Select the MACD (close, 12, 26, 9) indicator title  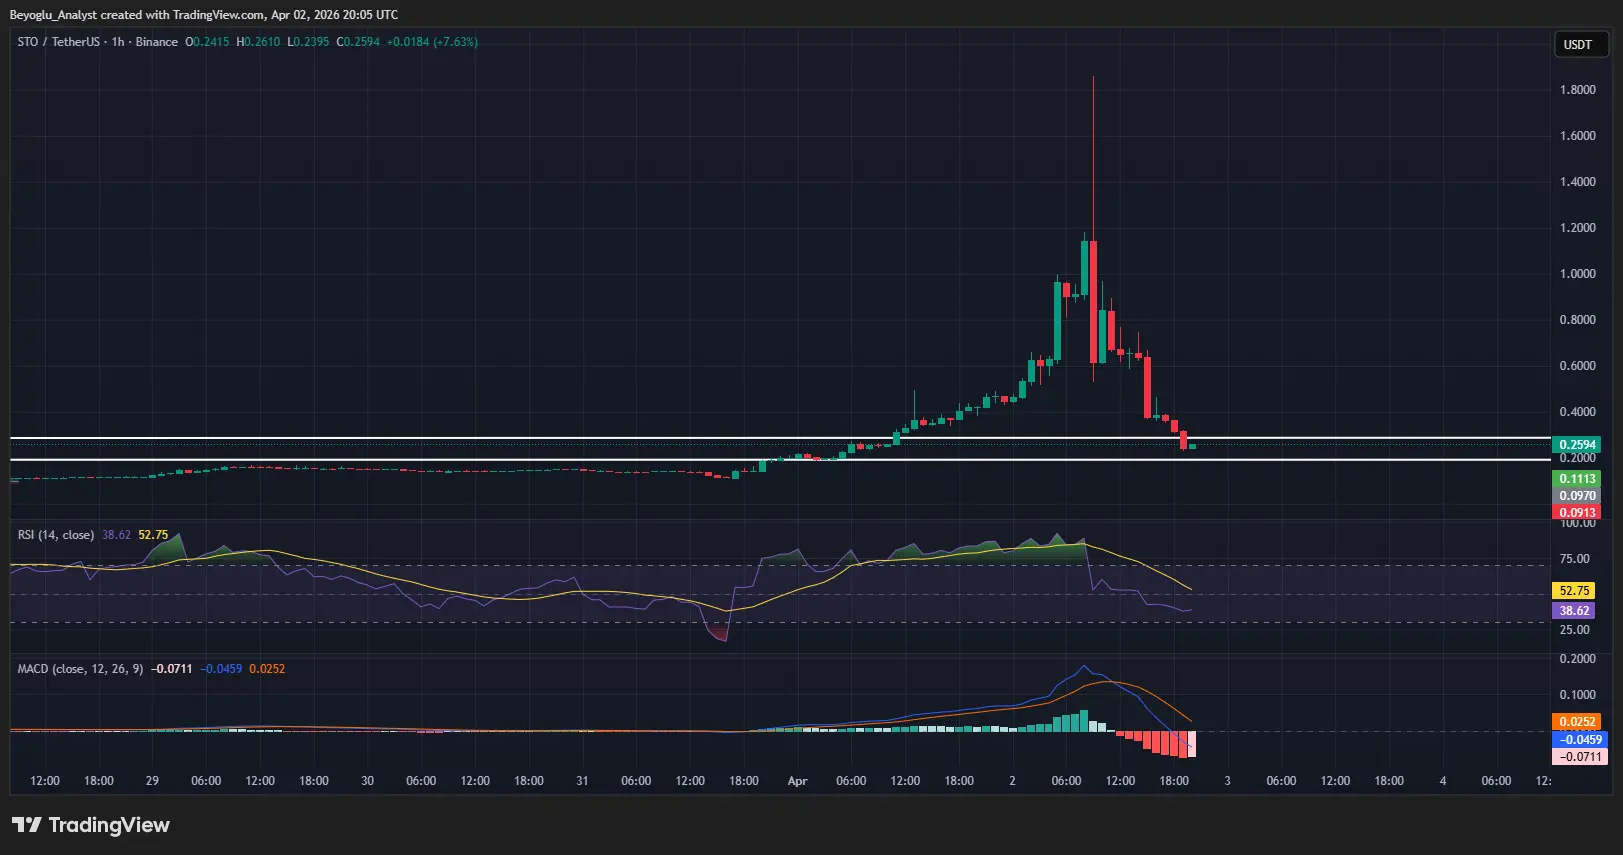pos(80,669)
